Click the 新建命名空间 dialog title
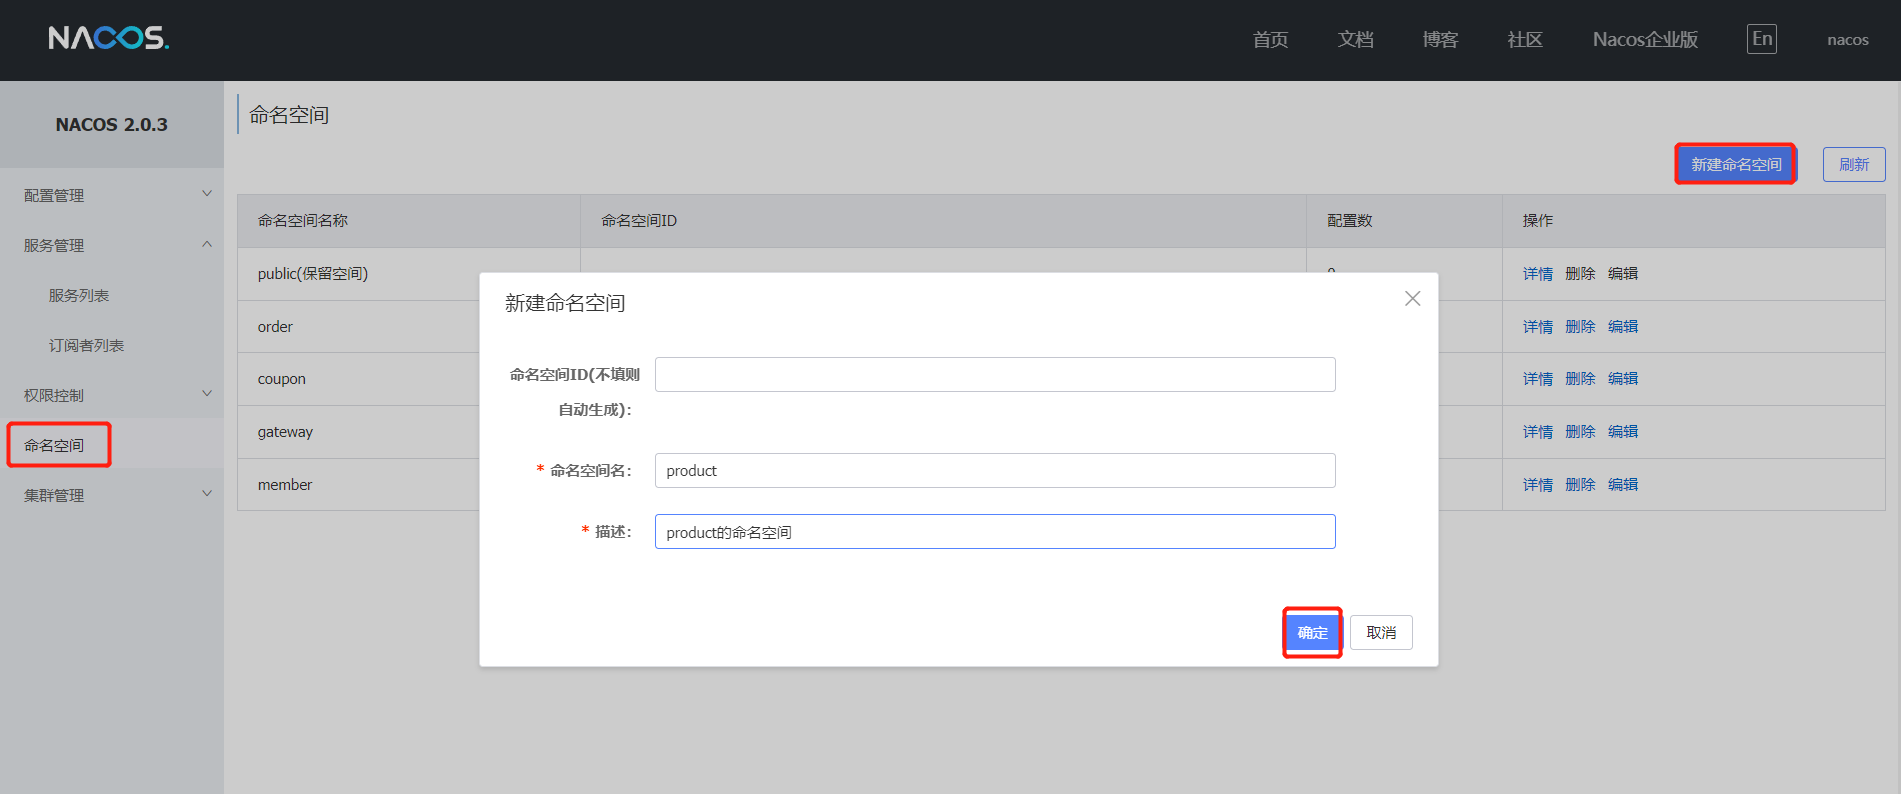Viewport: 1901px width, 794px height. pyautogui.click(x=565, y=303)
